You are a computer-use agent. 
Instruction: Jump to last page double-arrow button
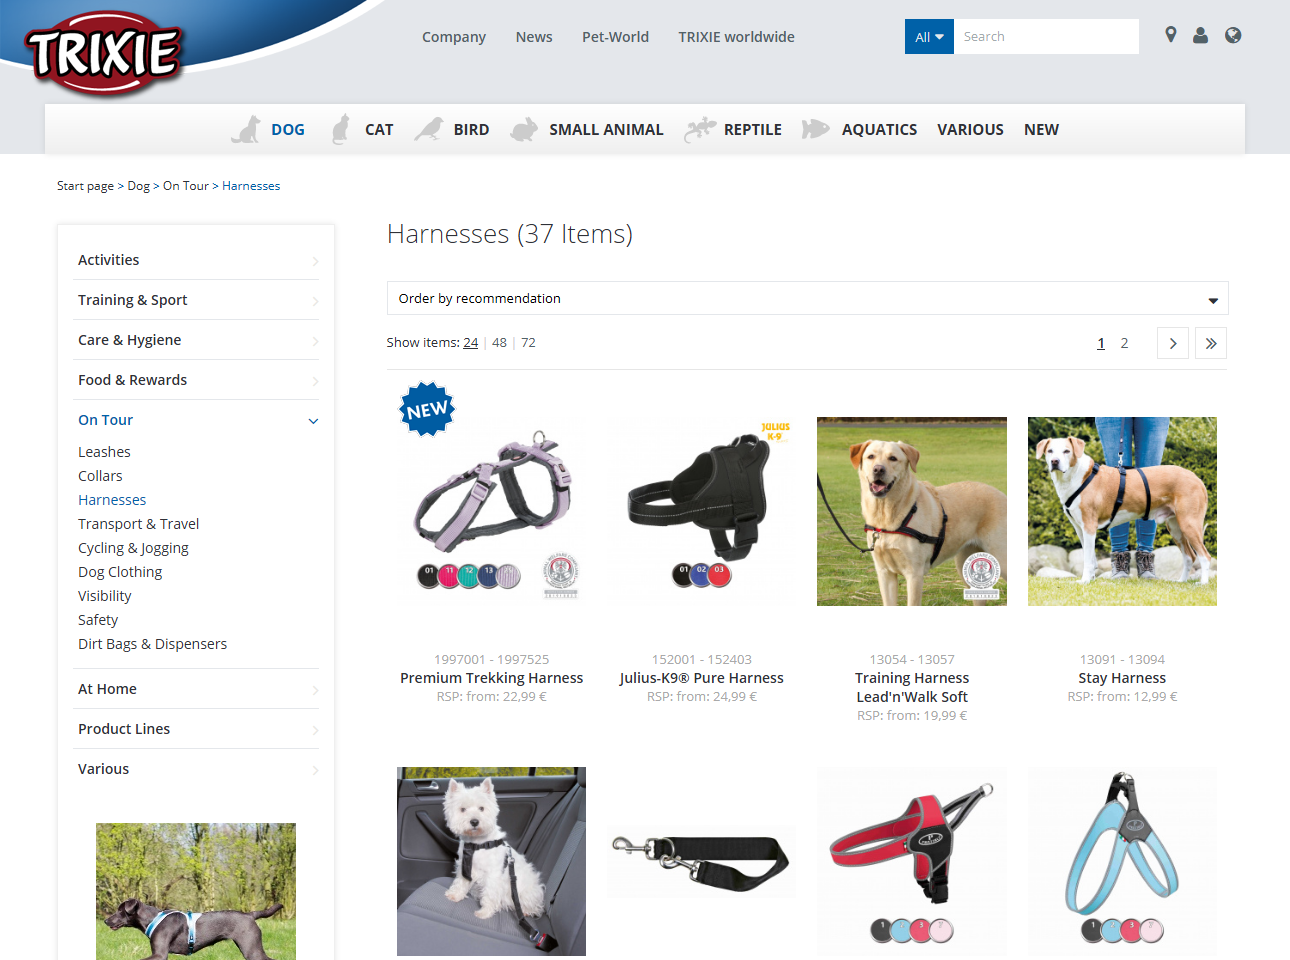[1211, 343]
